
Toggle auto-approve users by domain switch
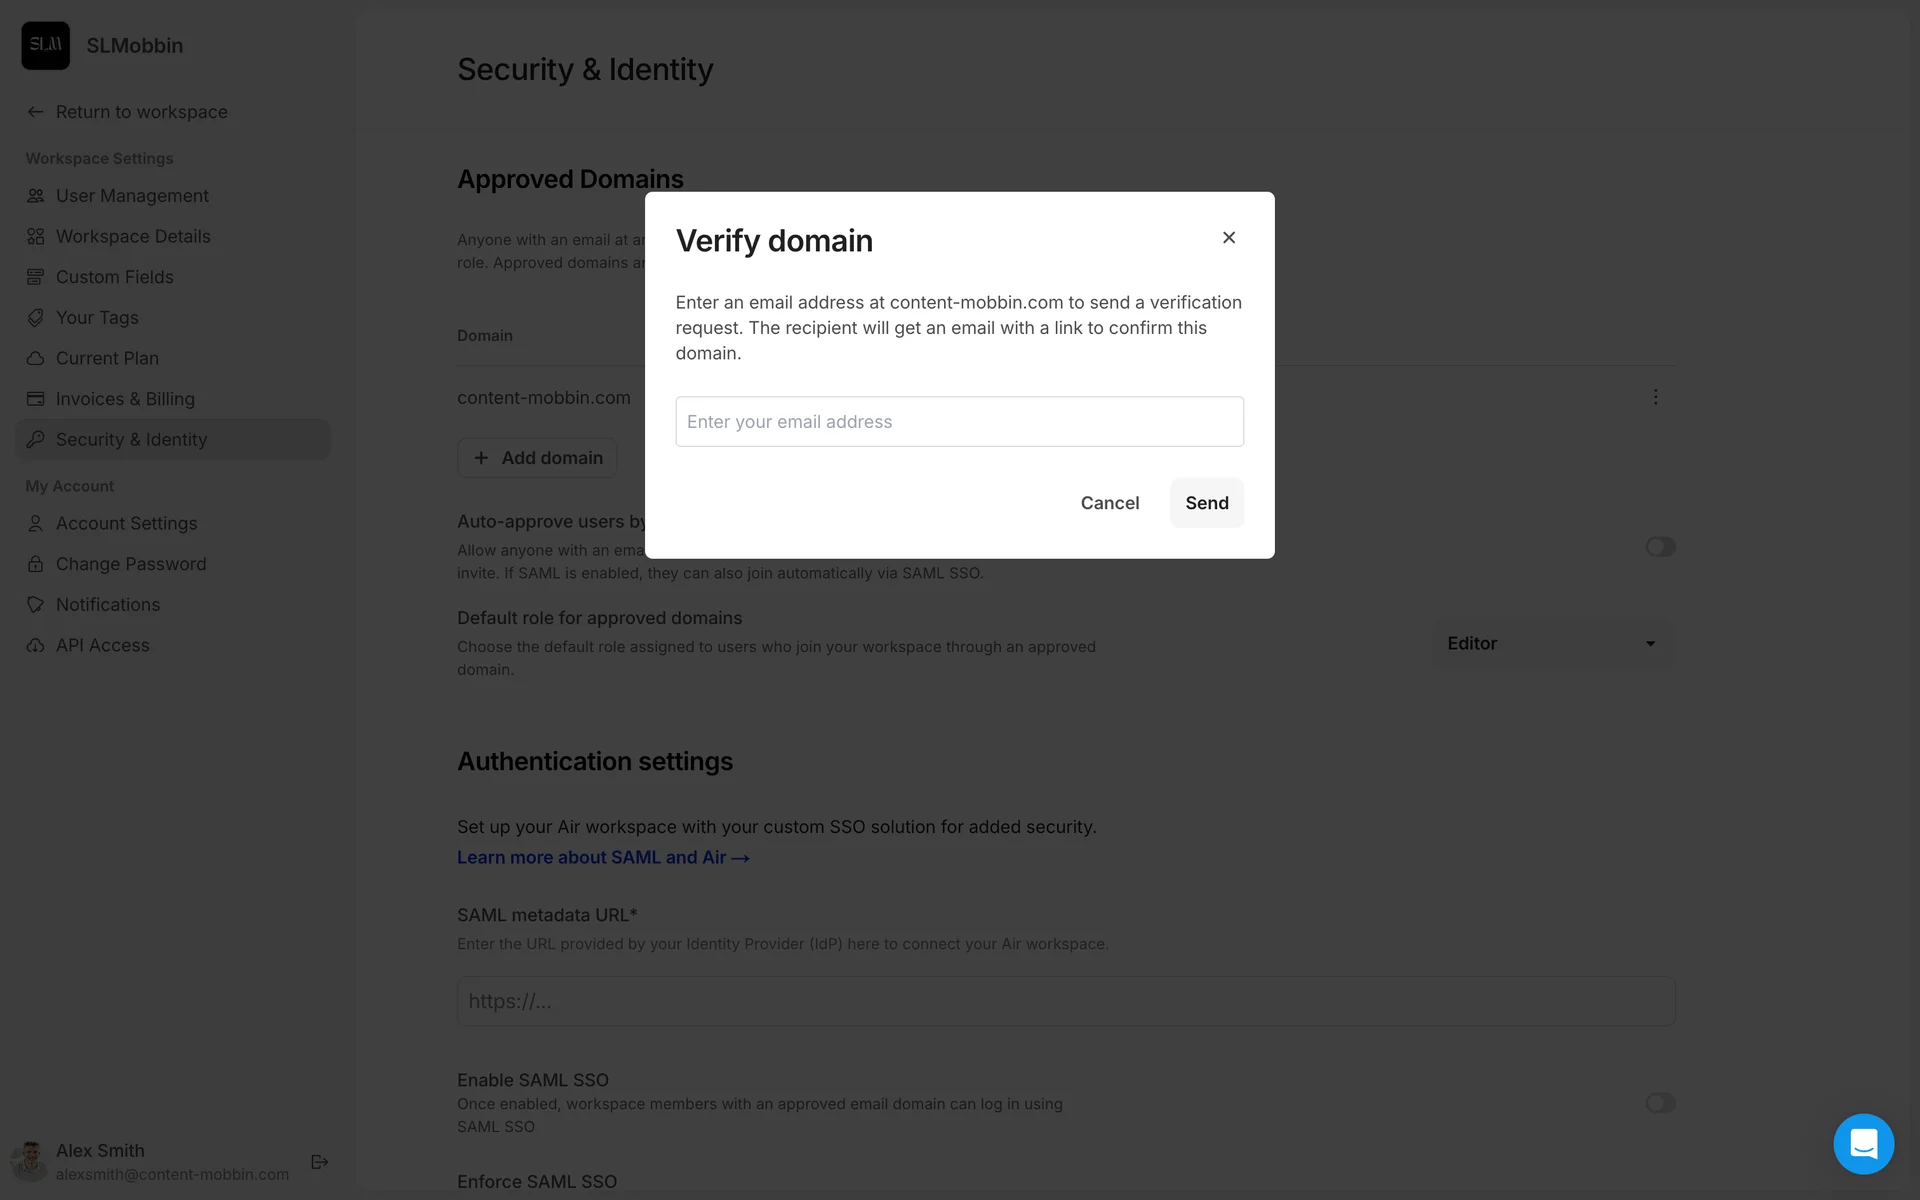tap(1660, 547)
